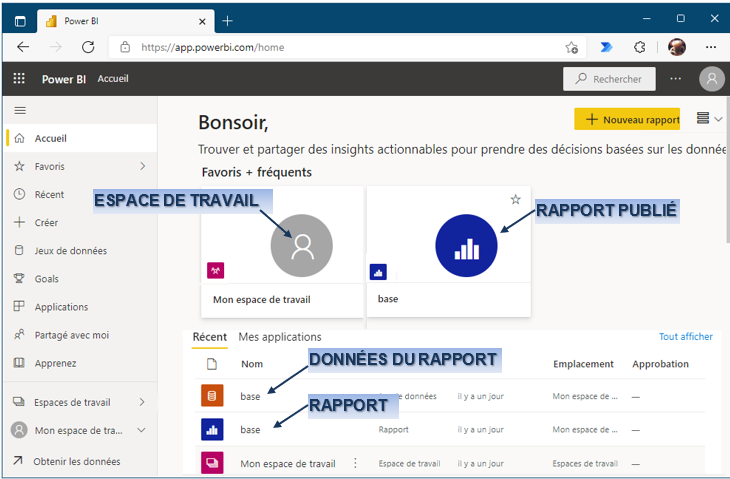Click the Obtenir les données arrow icon
730x479 pixels.
tap(18, 461)
